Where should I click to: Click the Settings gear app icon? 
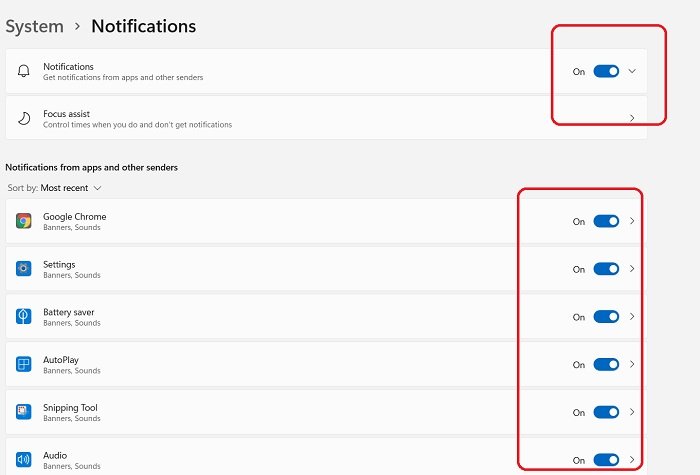(24, 269)
